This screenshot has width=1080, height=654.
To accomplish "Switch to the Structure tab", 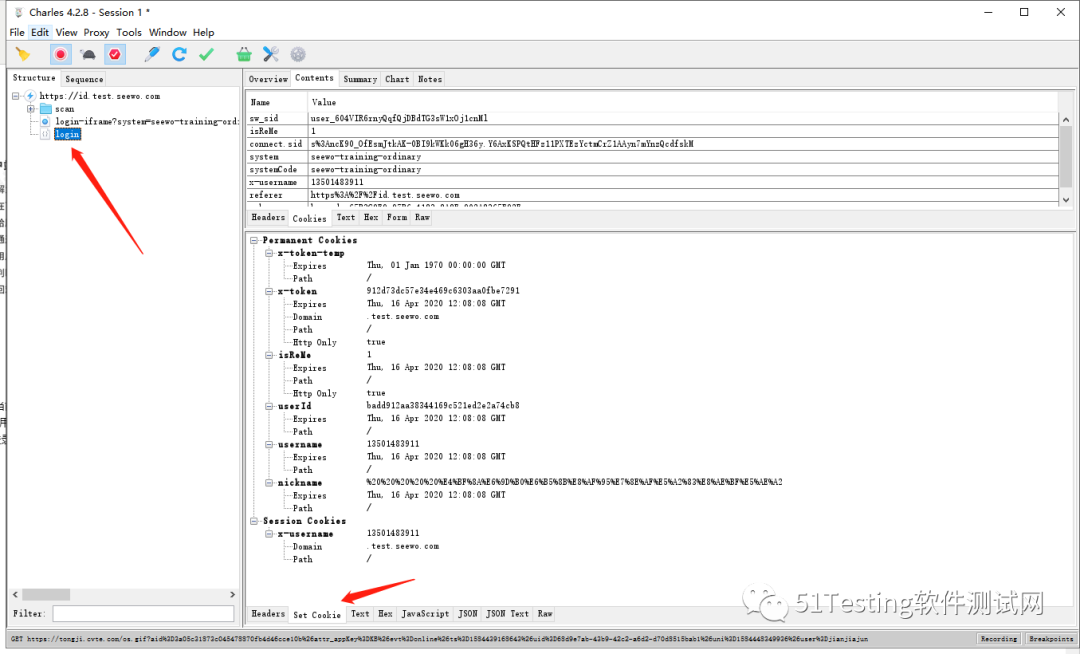I will [34, 78].
